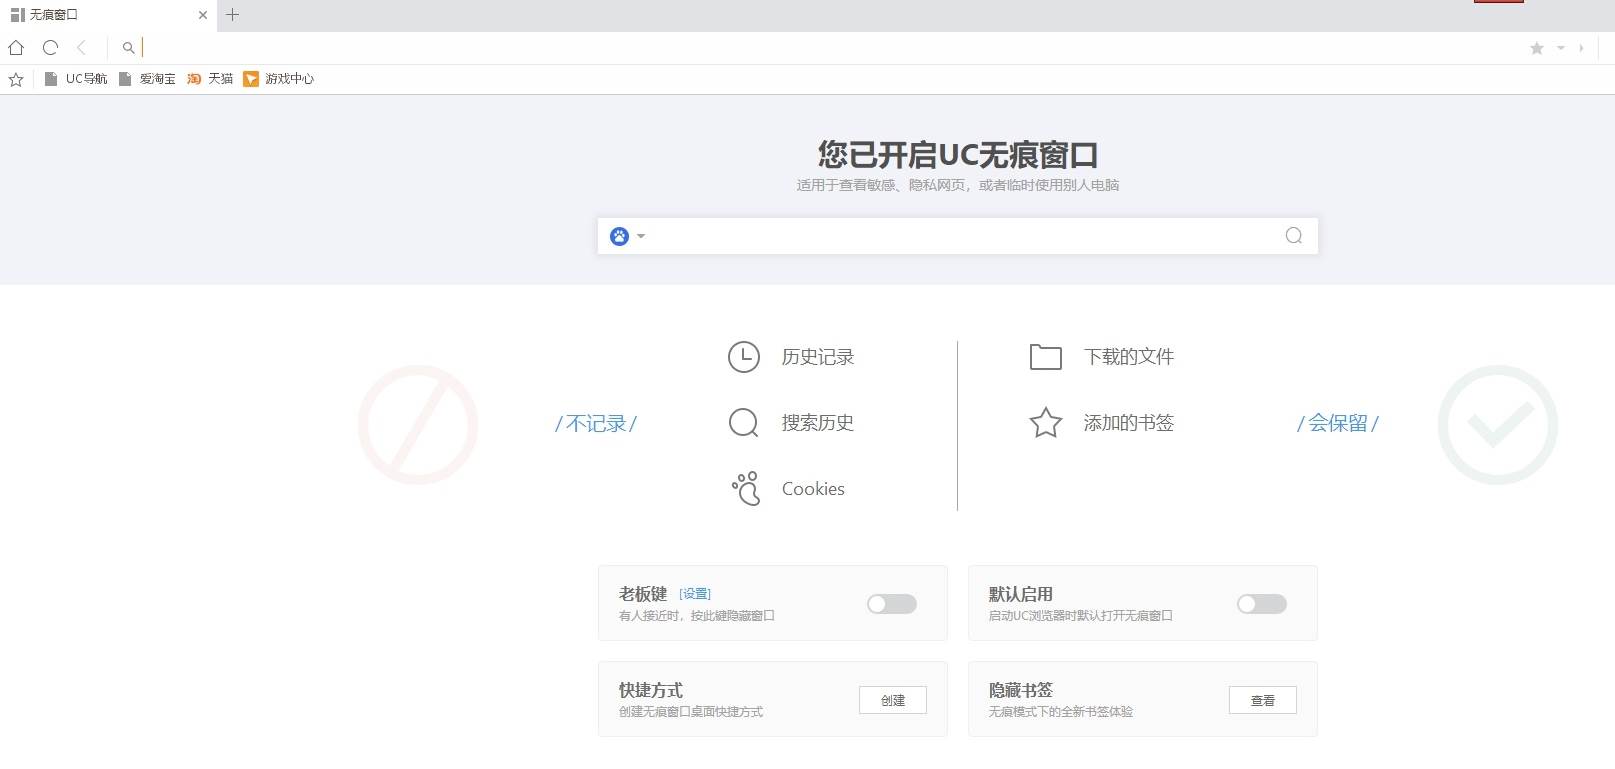Focus the address bar input
Screen dimensions: 1615x769
(830, 47)
